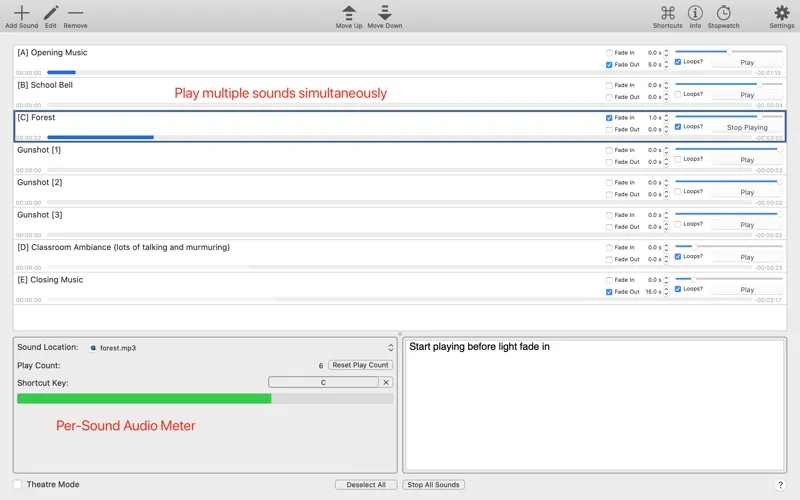Open the Shortcuts command icon

pyautogui.click(x=667, y=13)
